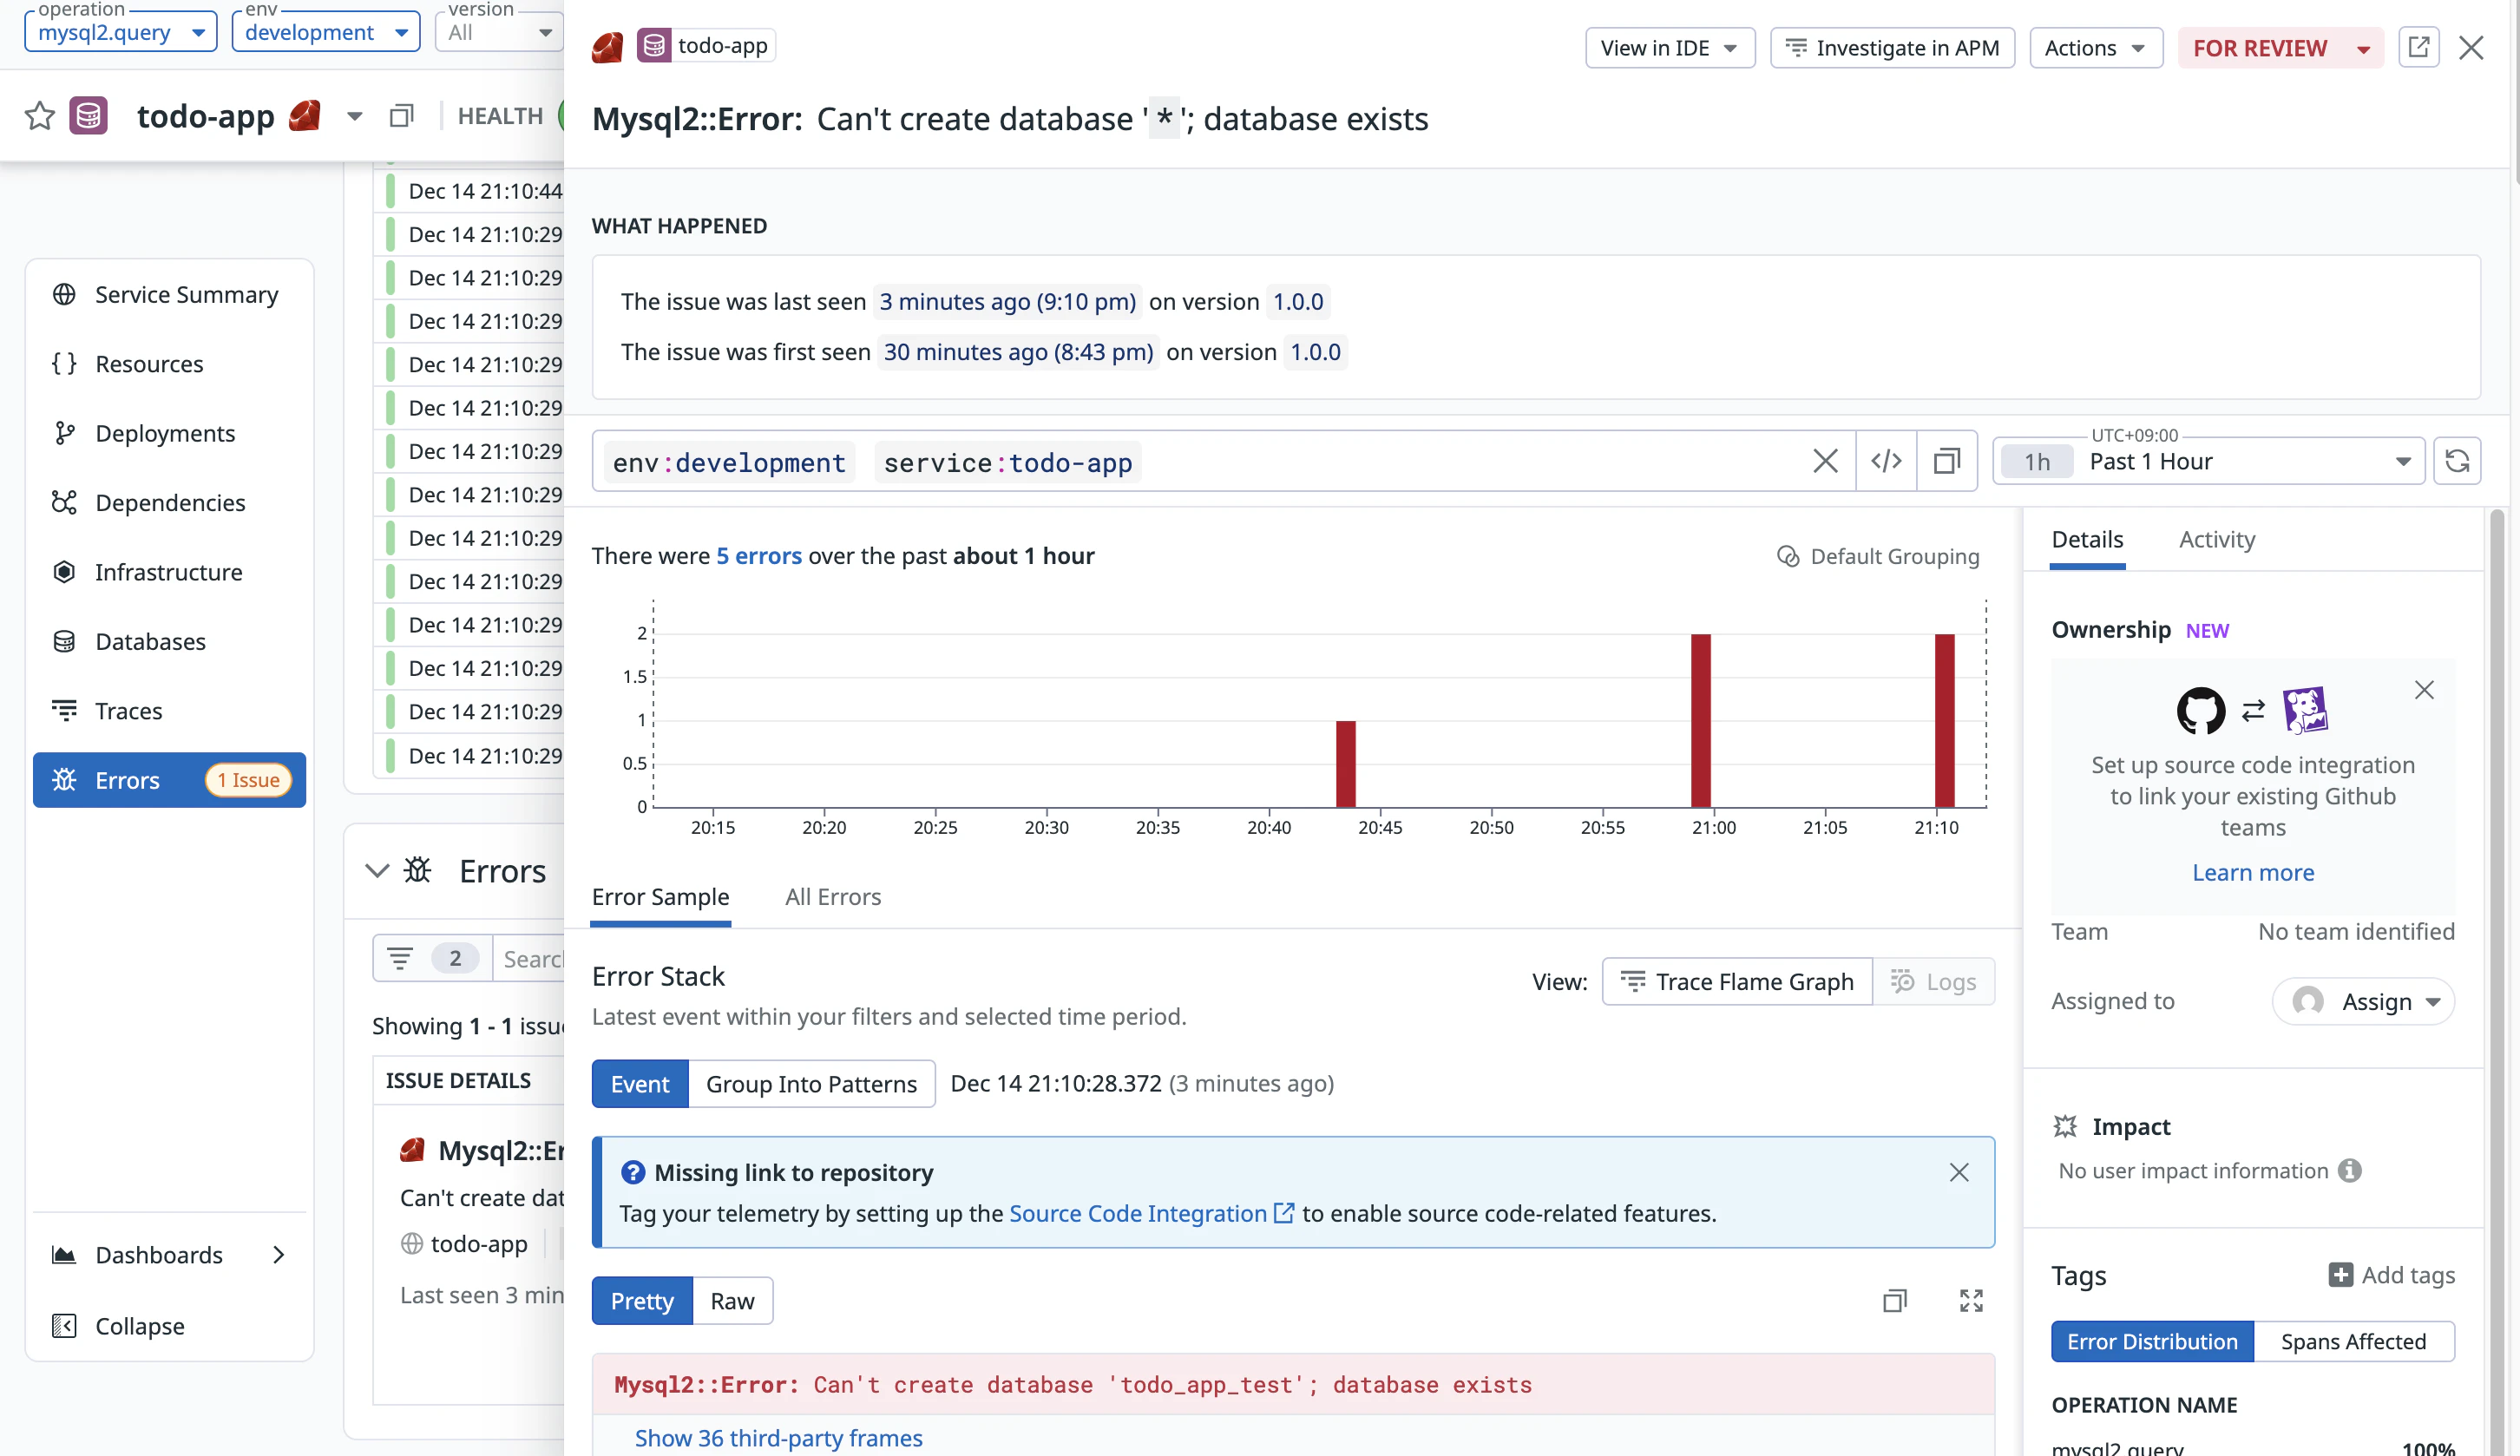Expand Dashboards submenu arrow
2520x1456 pixels.
pyautogui.click(x=278, y=1255)
